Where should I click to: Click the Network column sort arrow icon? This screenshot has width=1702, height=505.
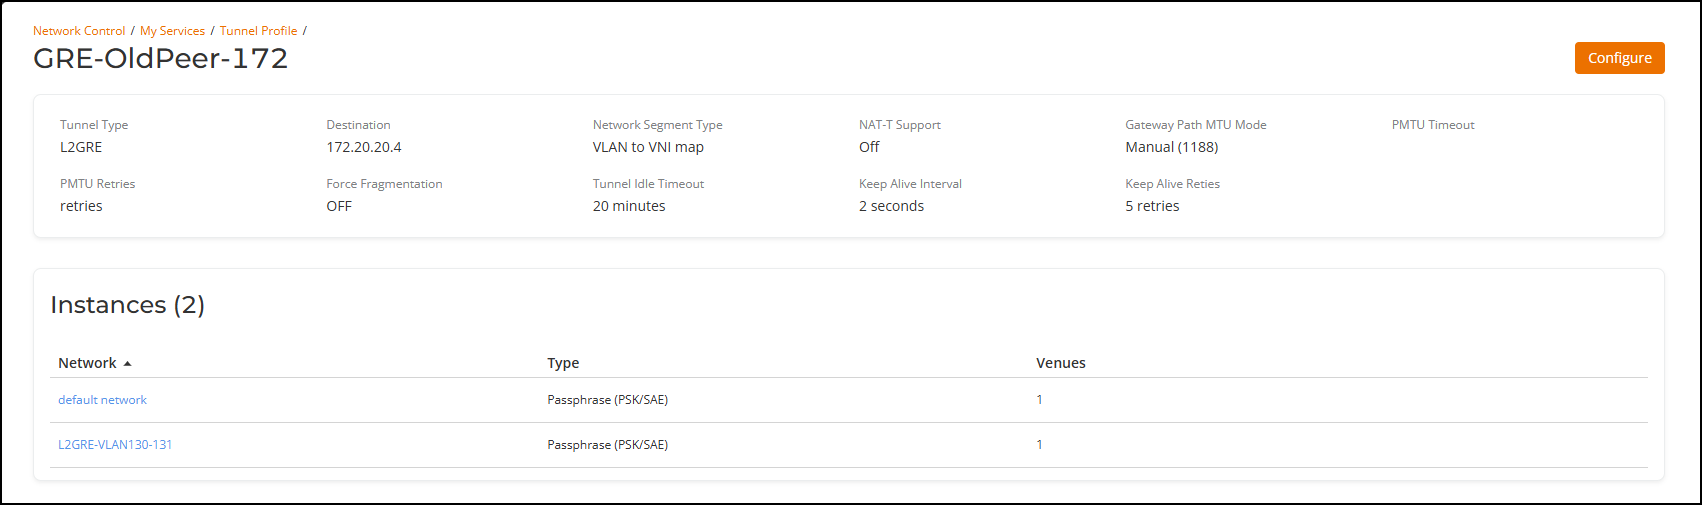coord(128,364)
